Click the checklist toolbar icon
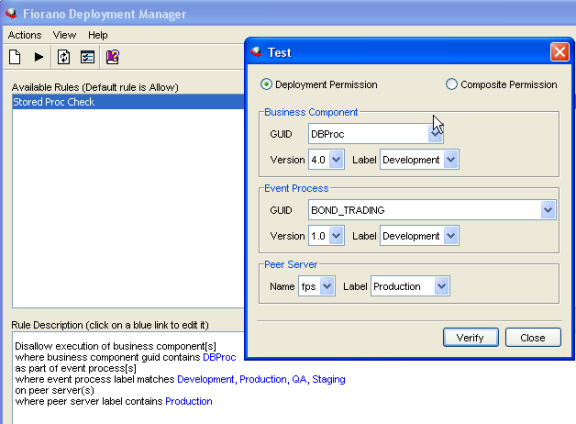 (x=87, y=57)
